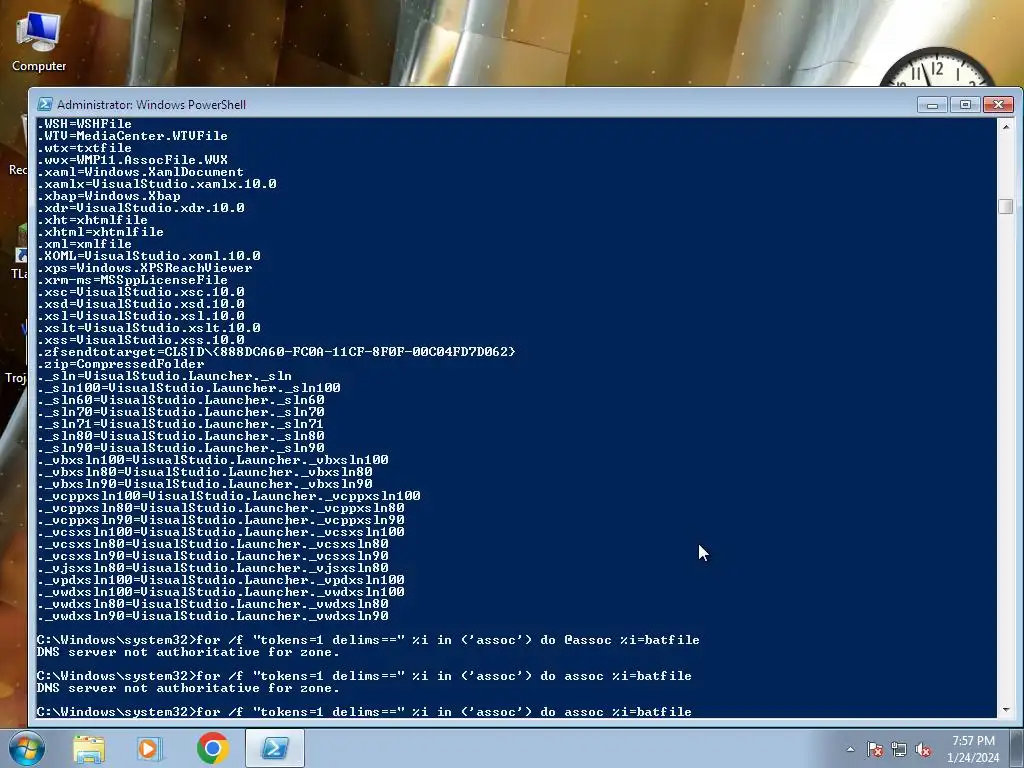This screenshot has width=1024, height=768.
Task: Click the ".xslt=VisualStudio.xslt.10.0" line
Action: (x=149, y=328)
